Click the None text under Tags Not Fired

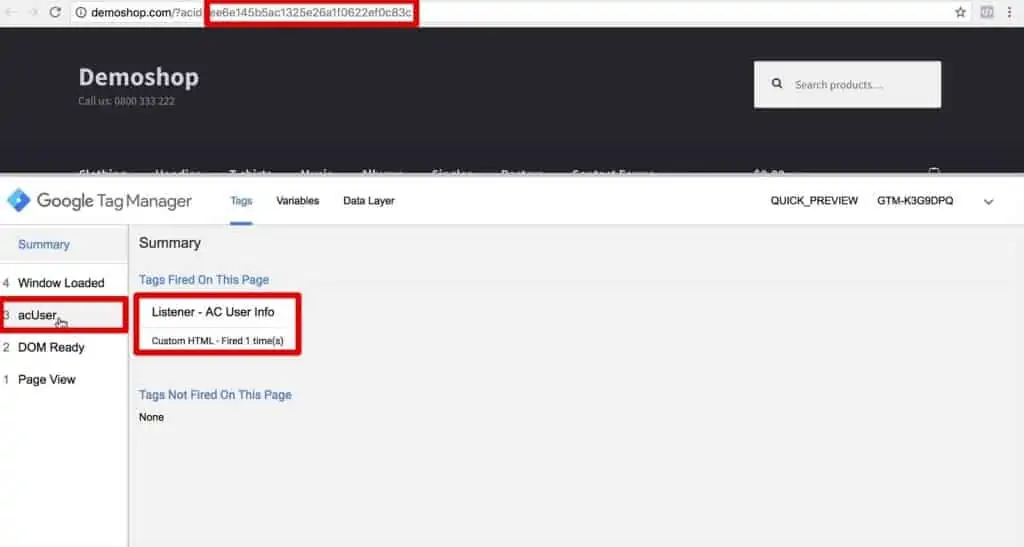tap(152, 417)
